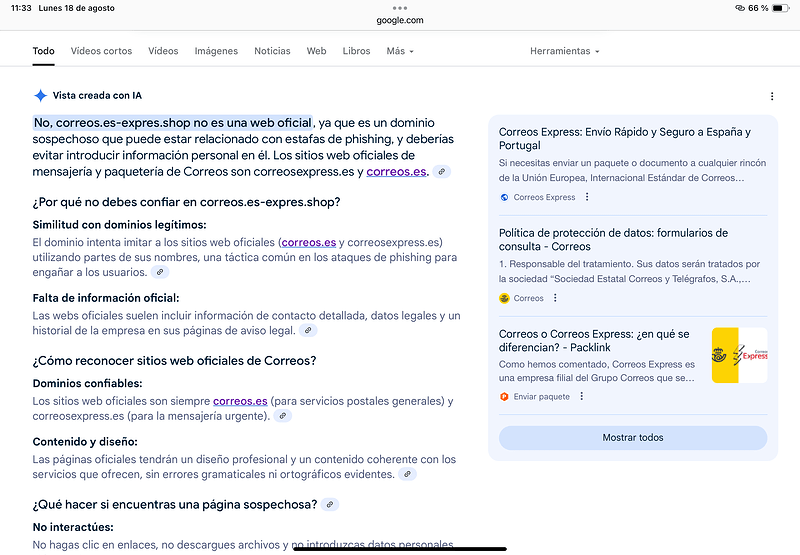Switch to Noticias tab

pos(272,51)
